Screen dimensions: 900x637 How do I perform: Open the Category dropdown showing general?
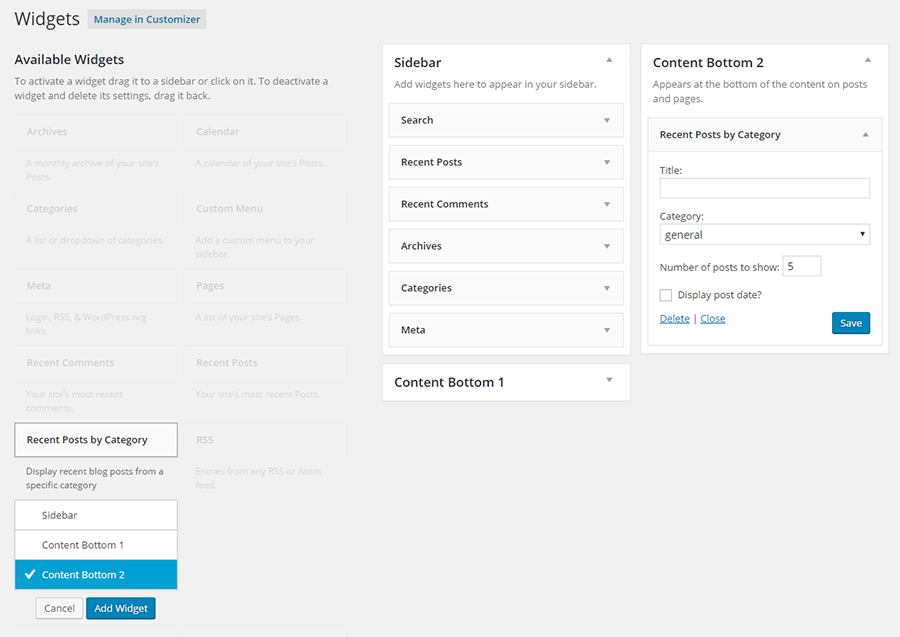(x=764, y=233)
